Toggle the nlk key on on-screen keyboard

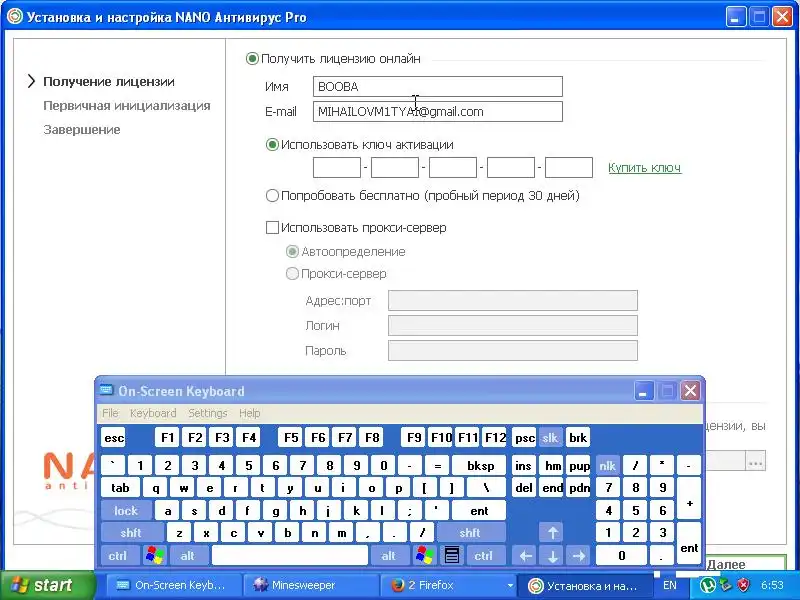(x=607, y=466)
